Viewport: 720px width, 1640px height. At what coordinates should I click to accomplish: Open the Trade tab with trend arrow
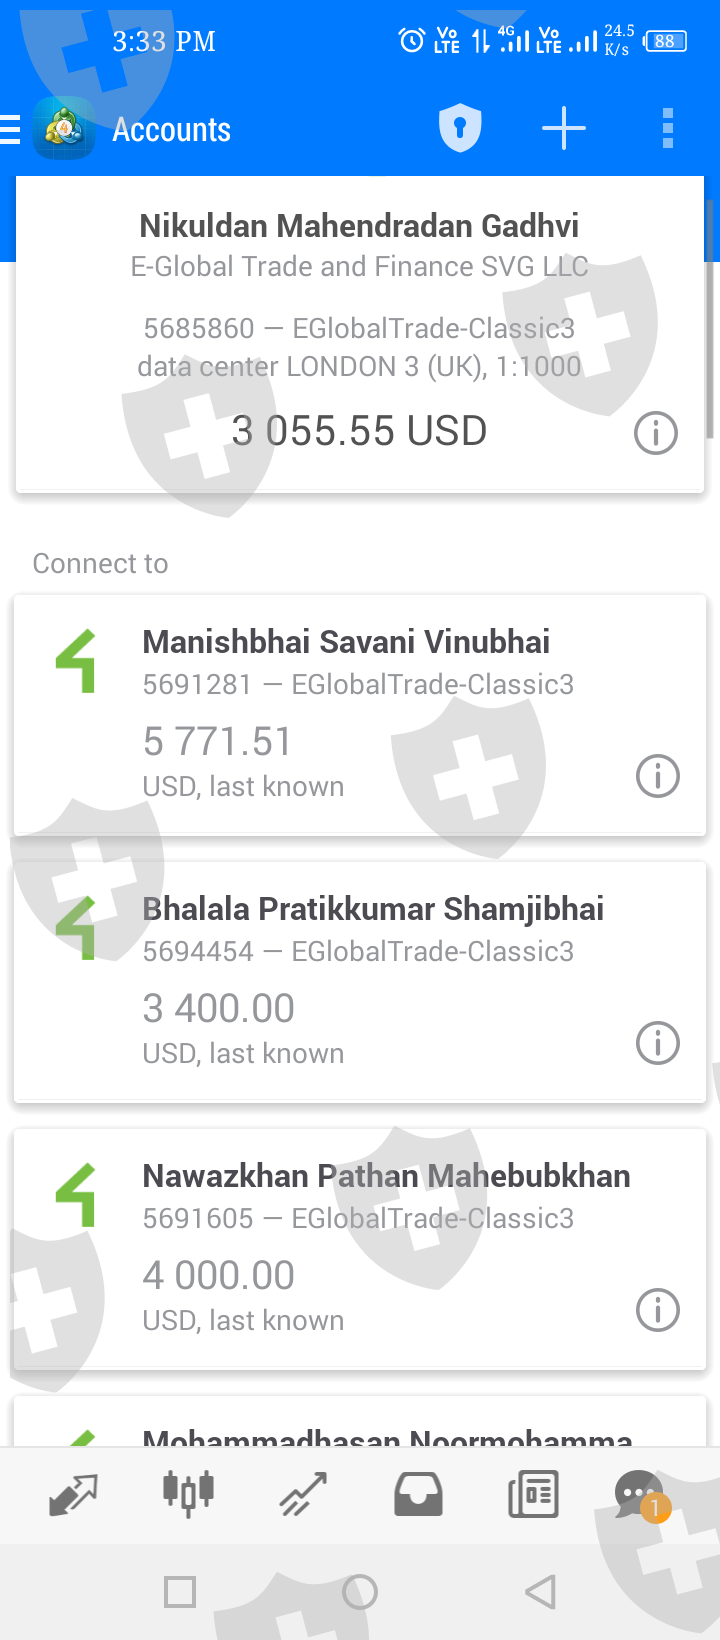click(x=303, y=1495)
